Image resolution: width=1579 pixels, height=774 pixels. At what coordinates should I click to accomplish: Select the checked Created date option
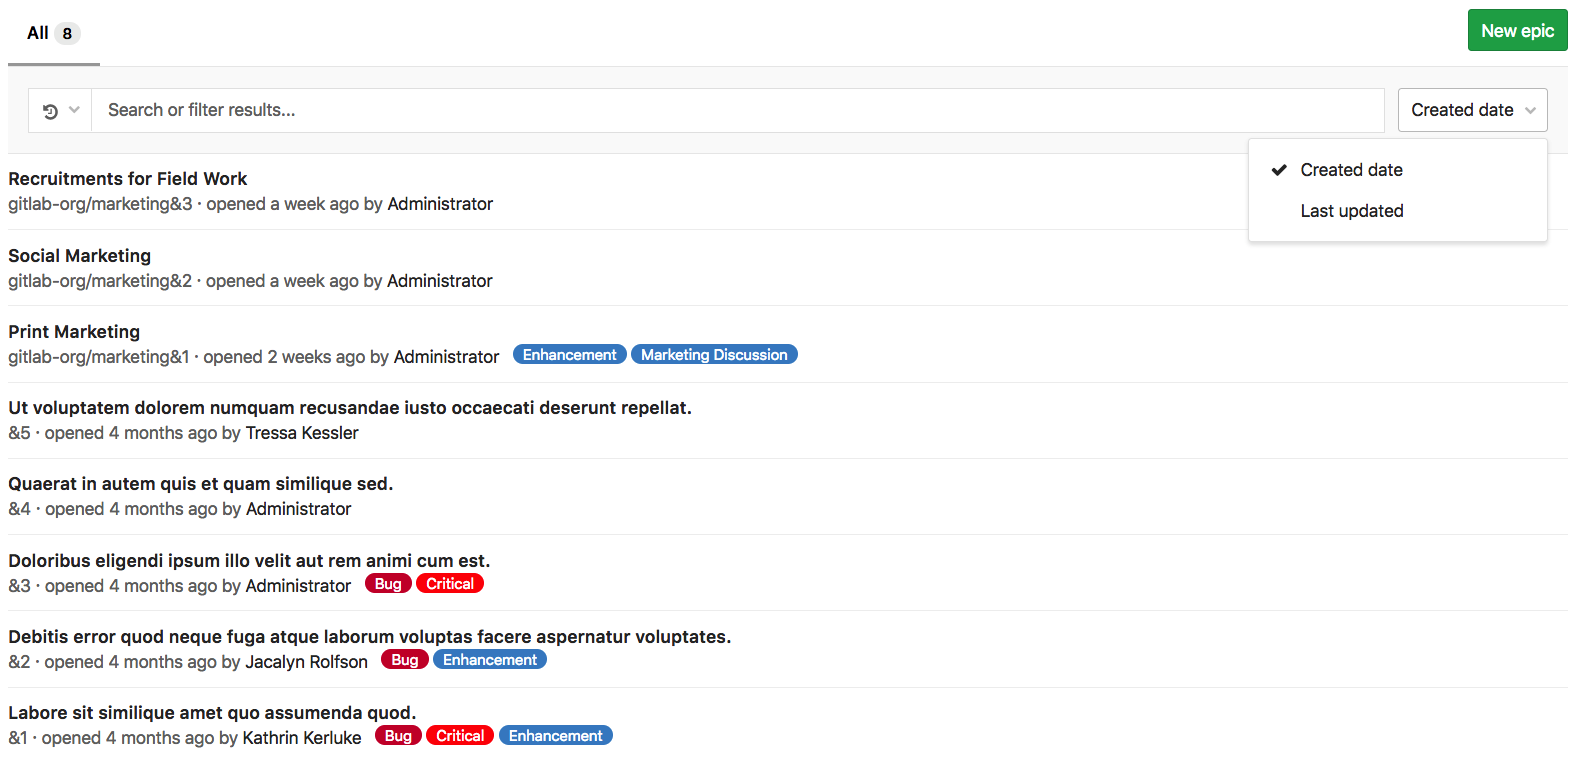tap(1351, 170)
